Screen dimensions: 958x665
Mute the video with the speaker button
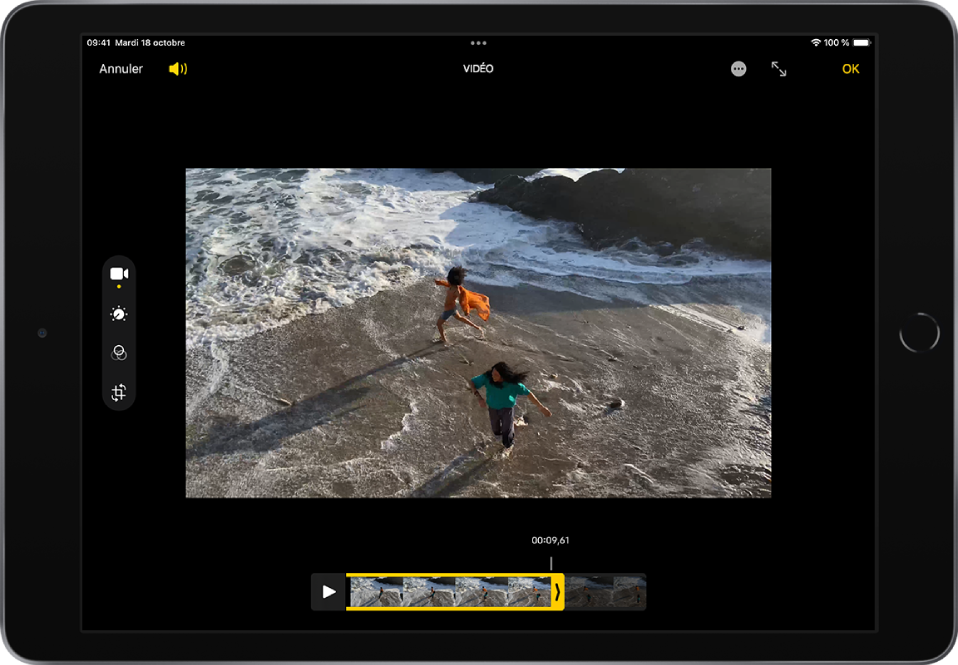point(178,68)
